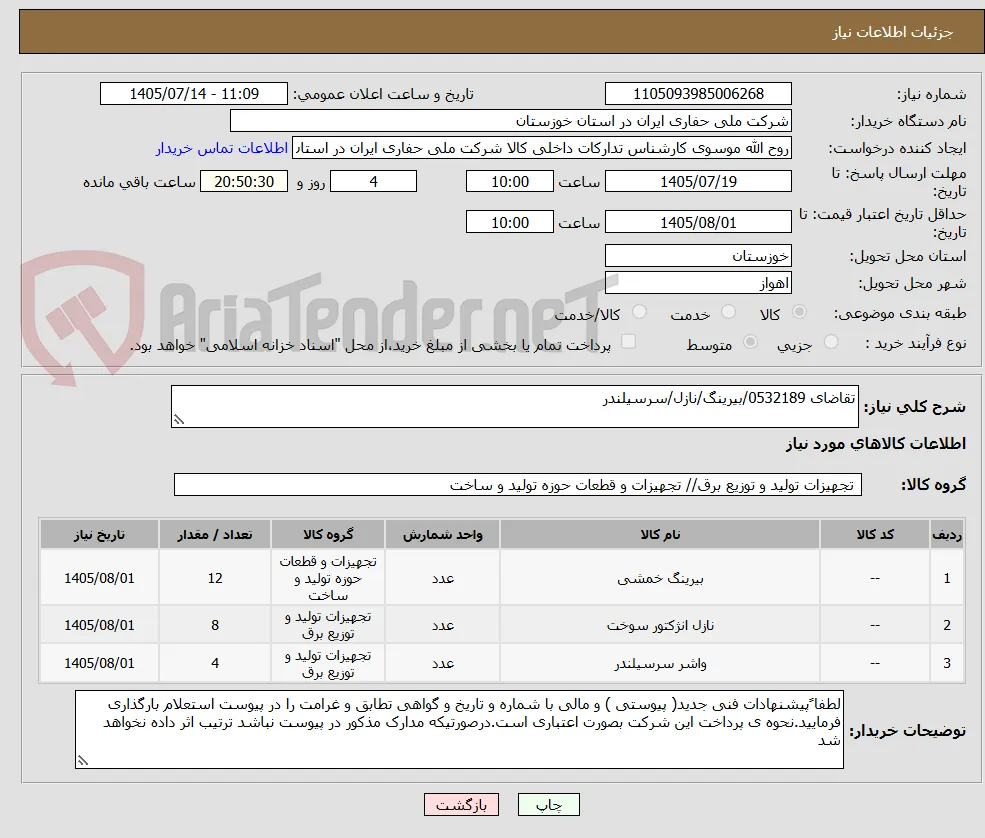Click the unit عدد cell of نازل row

tap(442, 625)
